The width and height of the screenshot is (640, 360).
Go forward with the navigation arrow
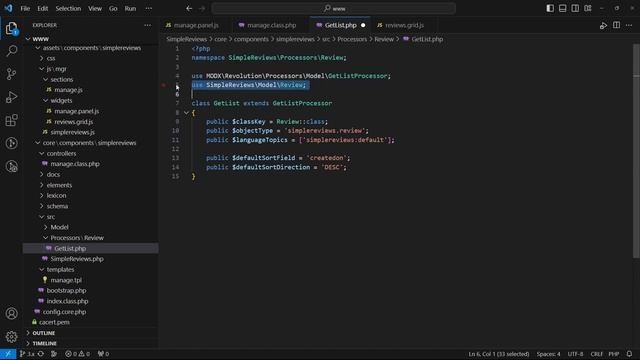(202, 8)
